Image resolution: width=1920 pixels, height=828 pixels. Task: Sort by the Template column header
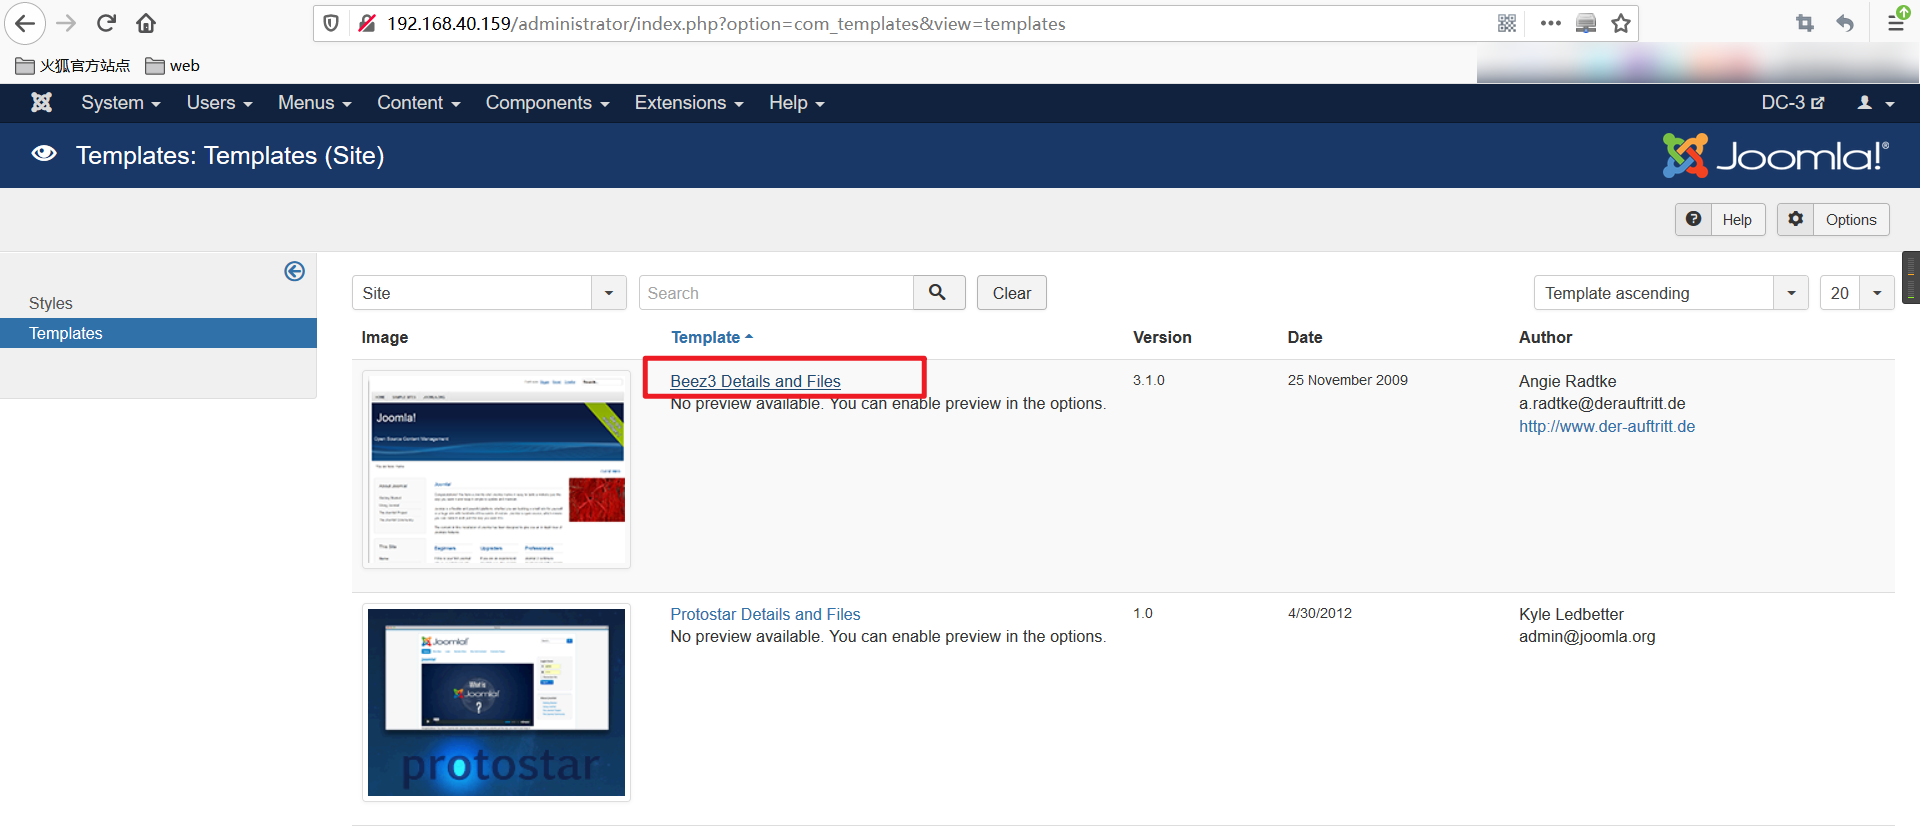711,337
